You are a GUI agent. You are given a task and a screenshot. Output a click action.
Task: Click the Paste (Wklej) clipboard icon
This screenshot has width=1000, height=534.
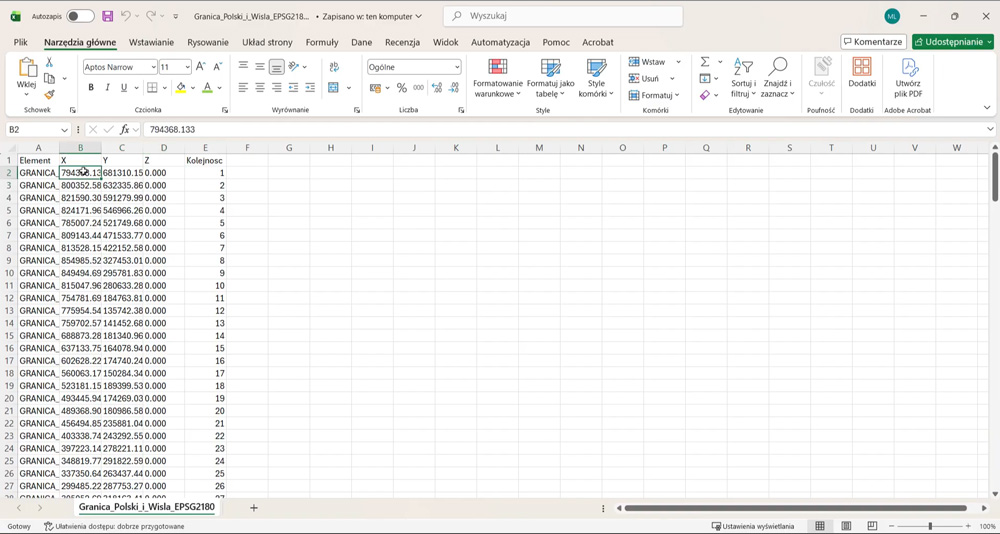[x=27, y=67]
